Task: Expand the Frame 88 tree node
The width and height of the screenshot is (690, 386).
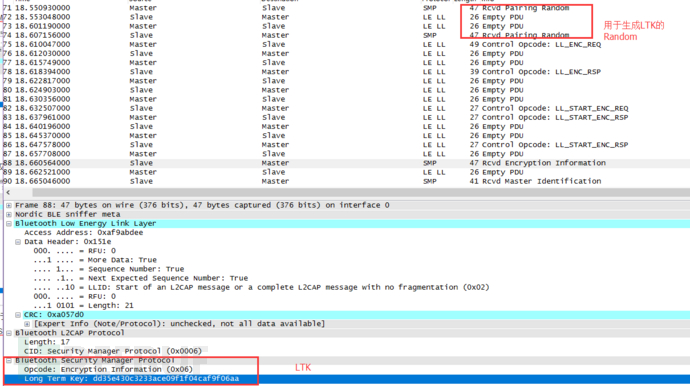Action: pyautogui.click(x=9, y=206)
